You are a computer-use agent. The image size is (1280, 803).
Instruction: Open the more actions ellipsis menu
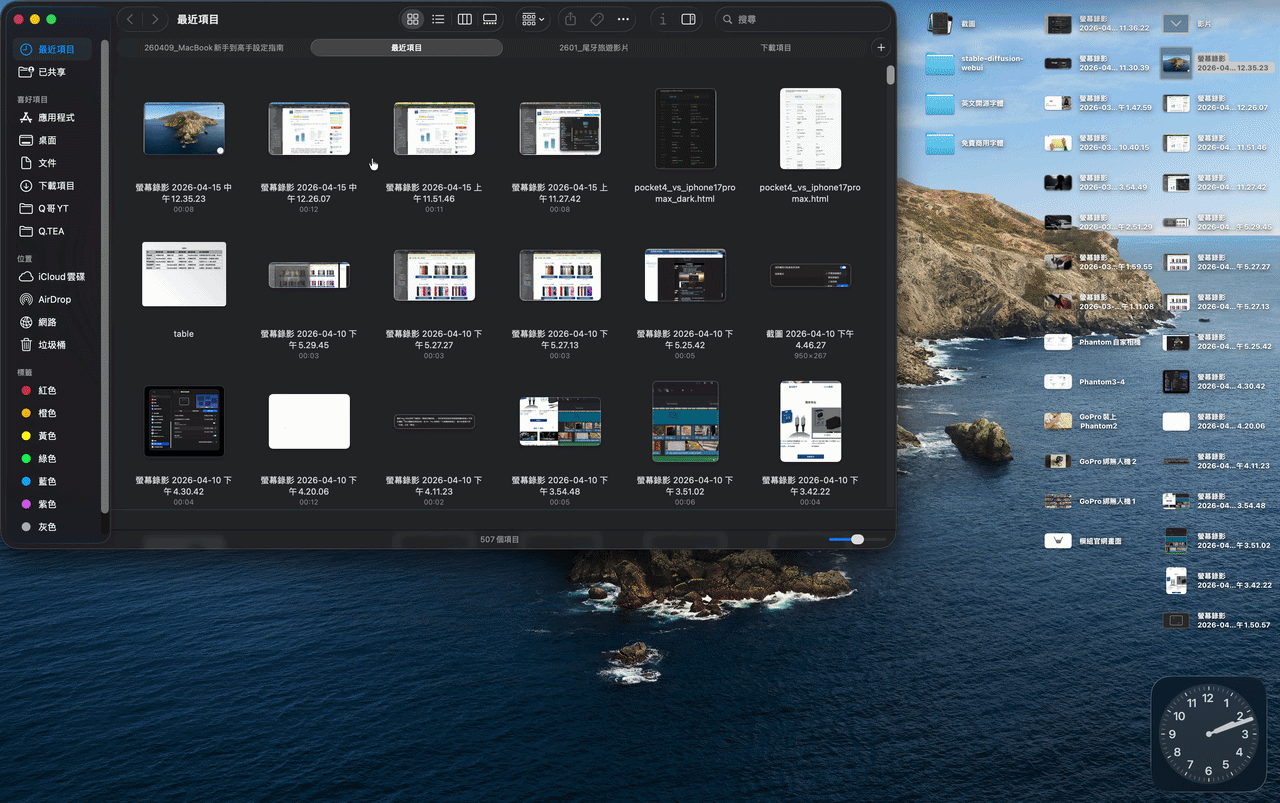click(623, 19)
